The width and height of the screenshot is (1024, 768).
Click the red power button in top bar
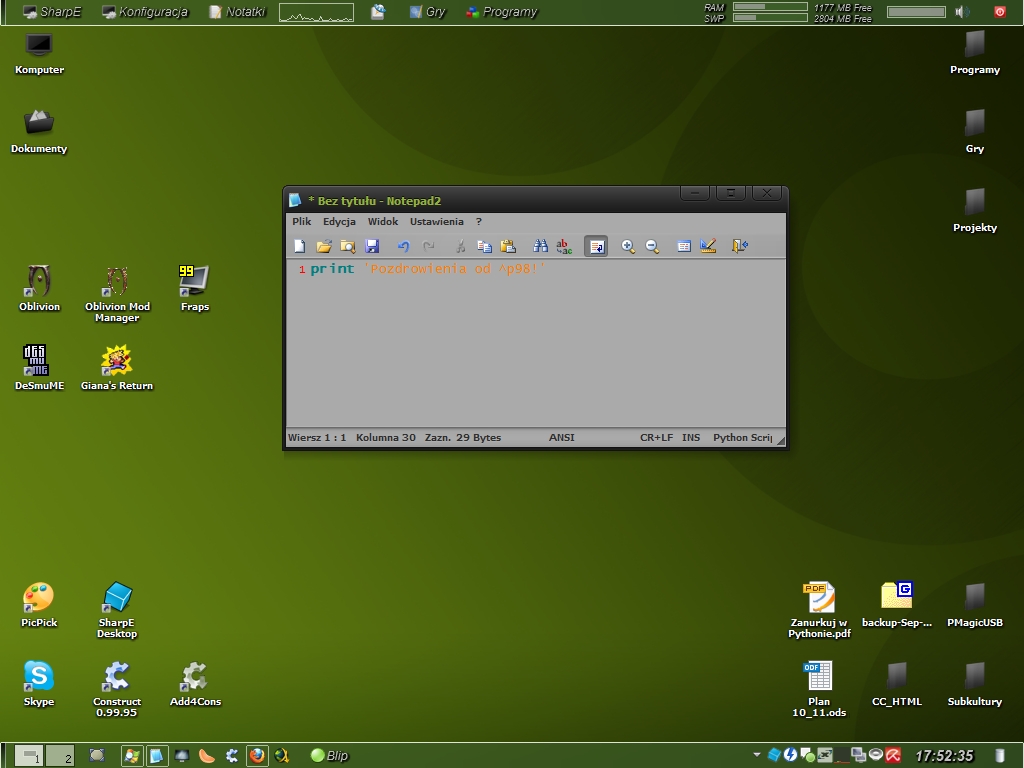click(x=999, y=12)
